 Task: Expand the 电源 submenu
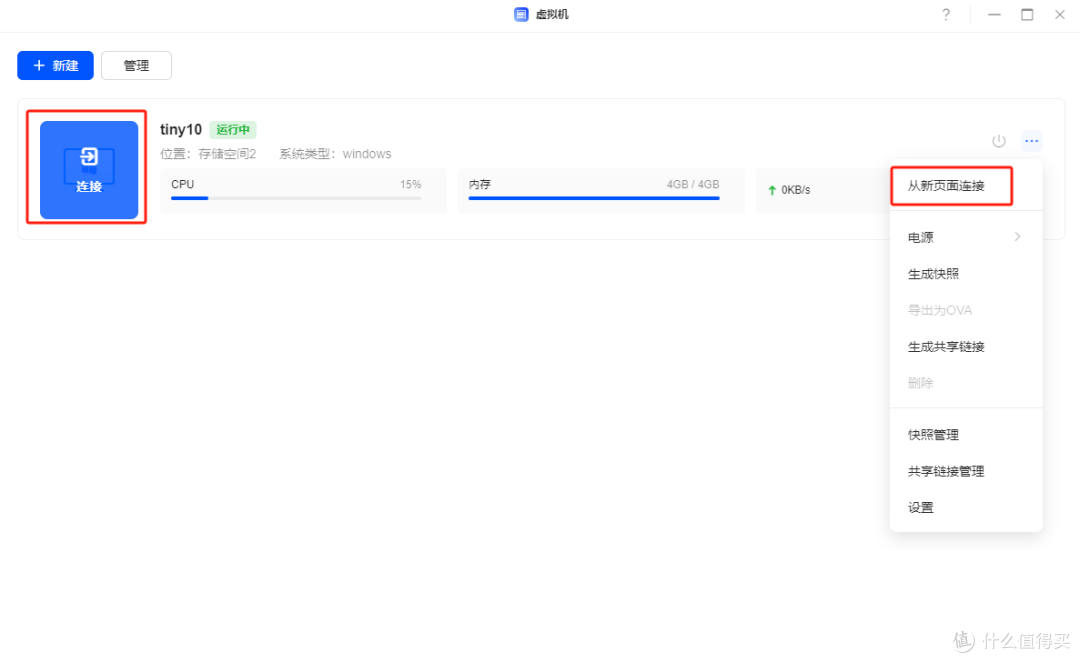click(x=966, y=238)
